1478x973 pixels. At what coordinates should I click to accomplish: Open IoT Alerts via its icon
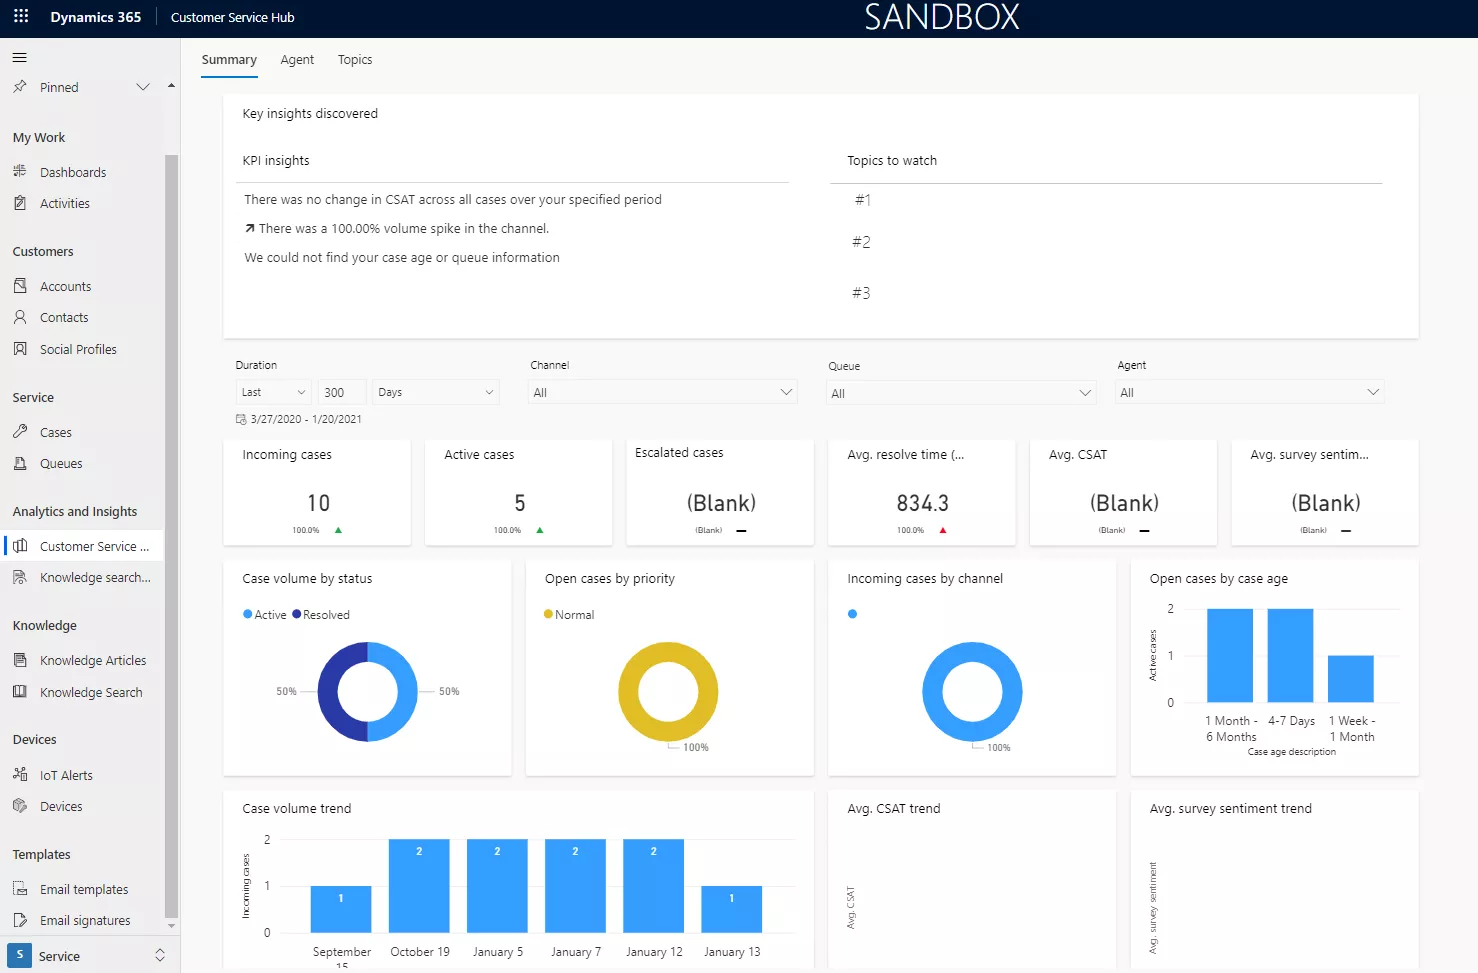pyautogui.click(x=20, y=775)
